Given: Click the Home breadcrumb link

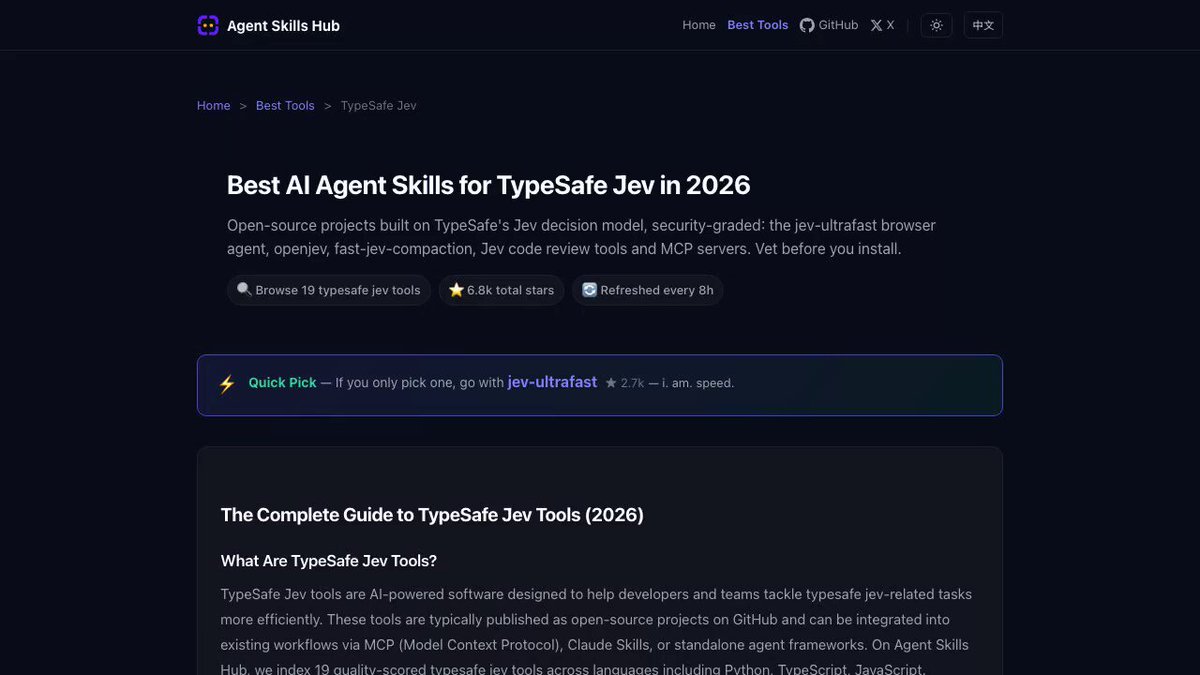Looking at the screenshot, I should [x=214, y=105].
